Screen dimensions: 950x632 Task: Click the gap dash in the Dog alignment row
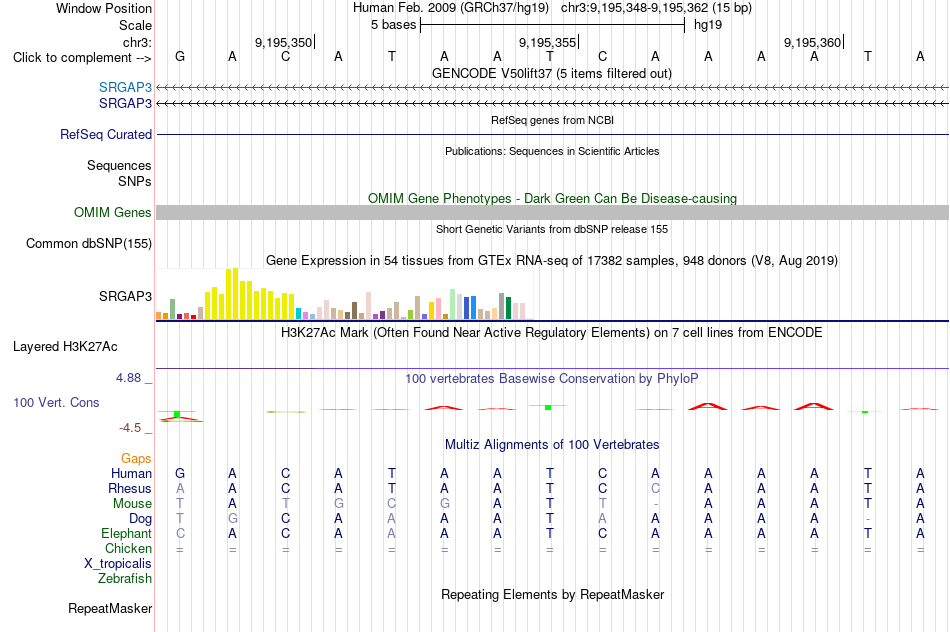[x=868, y=519]
